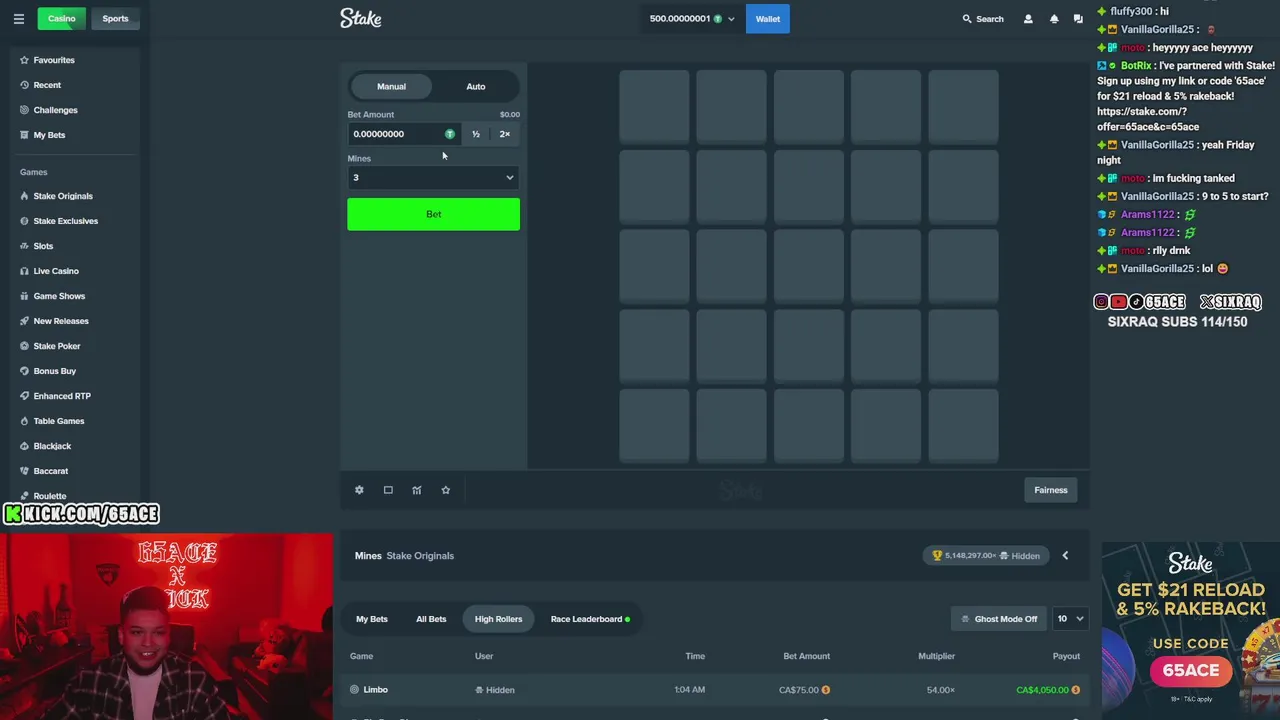Click the Stake Originals link beside Mines

(420, 556)
